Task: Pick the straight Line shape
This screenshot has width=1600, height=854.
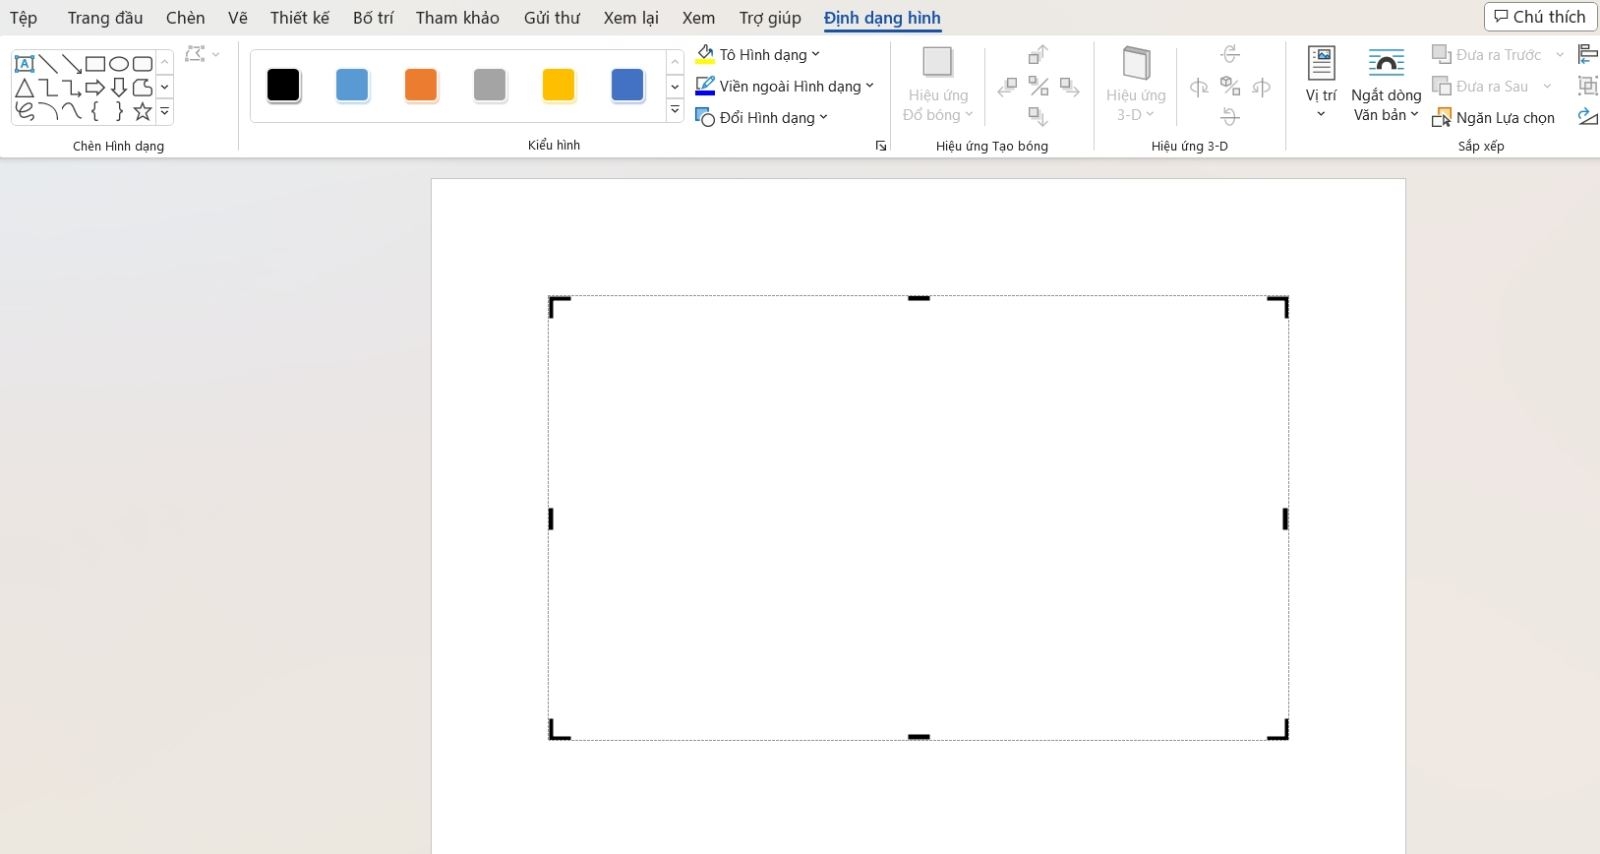Action: 48,64
